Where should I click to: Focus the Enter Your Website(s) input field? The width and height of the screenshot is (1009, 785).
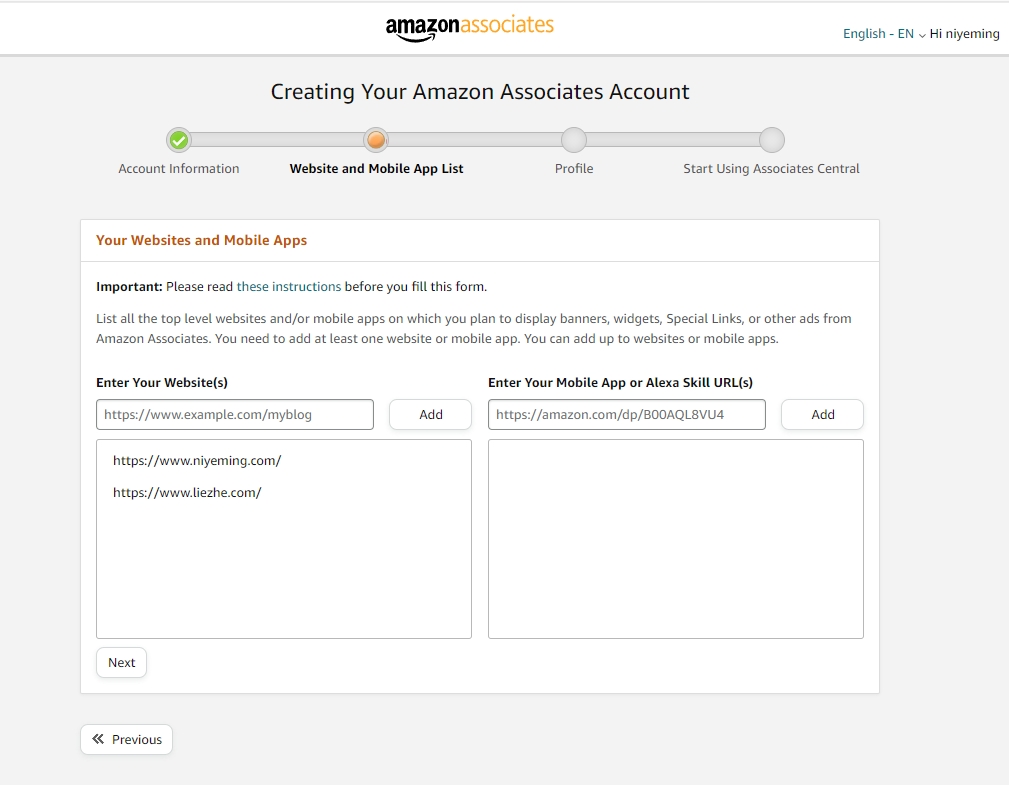pos(235,414)
